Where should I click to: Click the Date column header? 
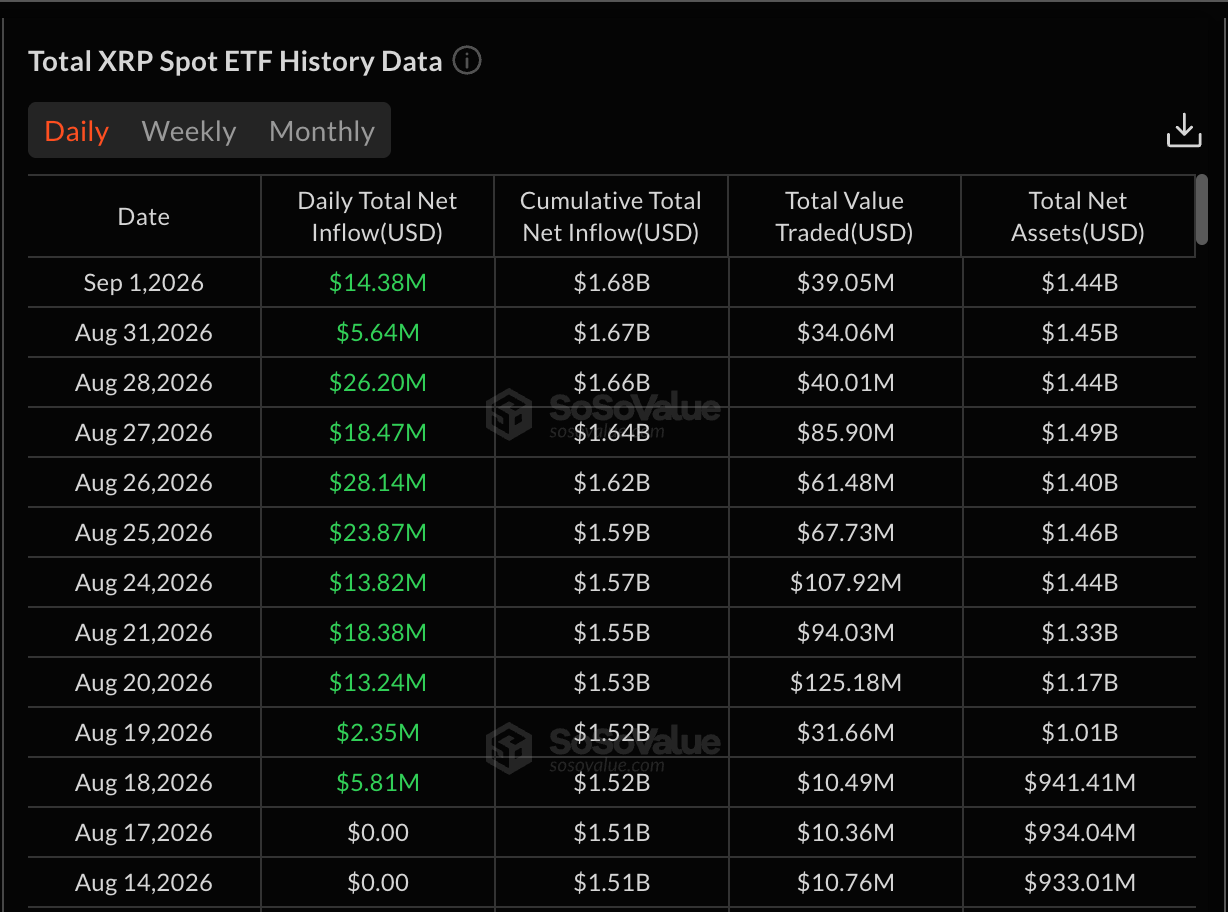[x=144, y=217]
